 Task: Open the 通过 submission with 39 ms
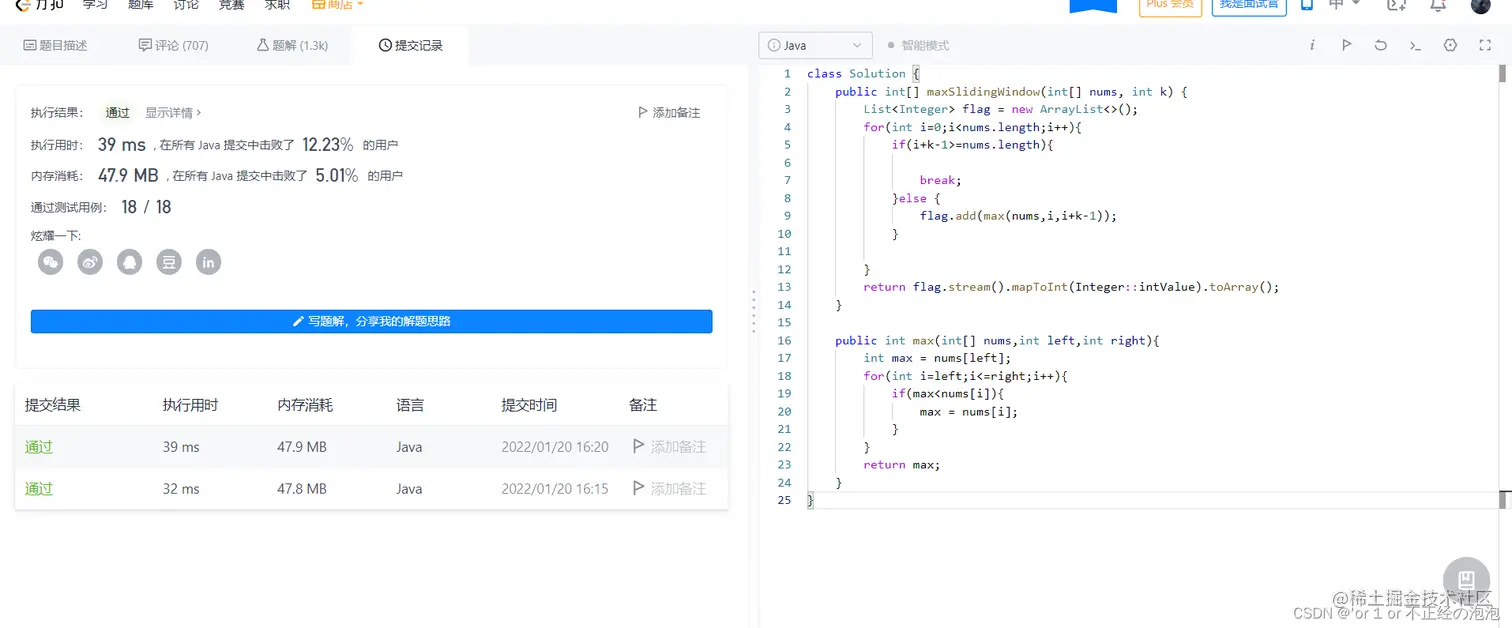[39, 447]
